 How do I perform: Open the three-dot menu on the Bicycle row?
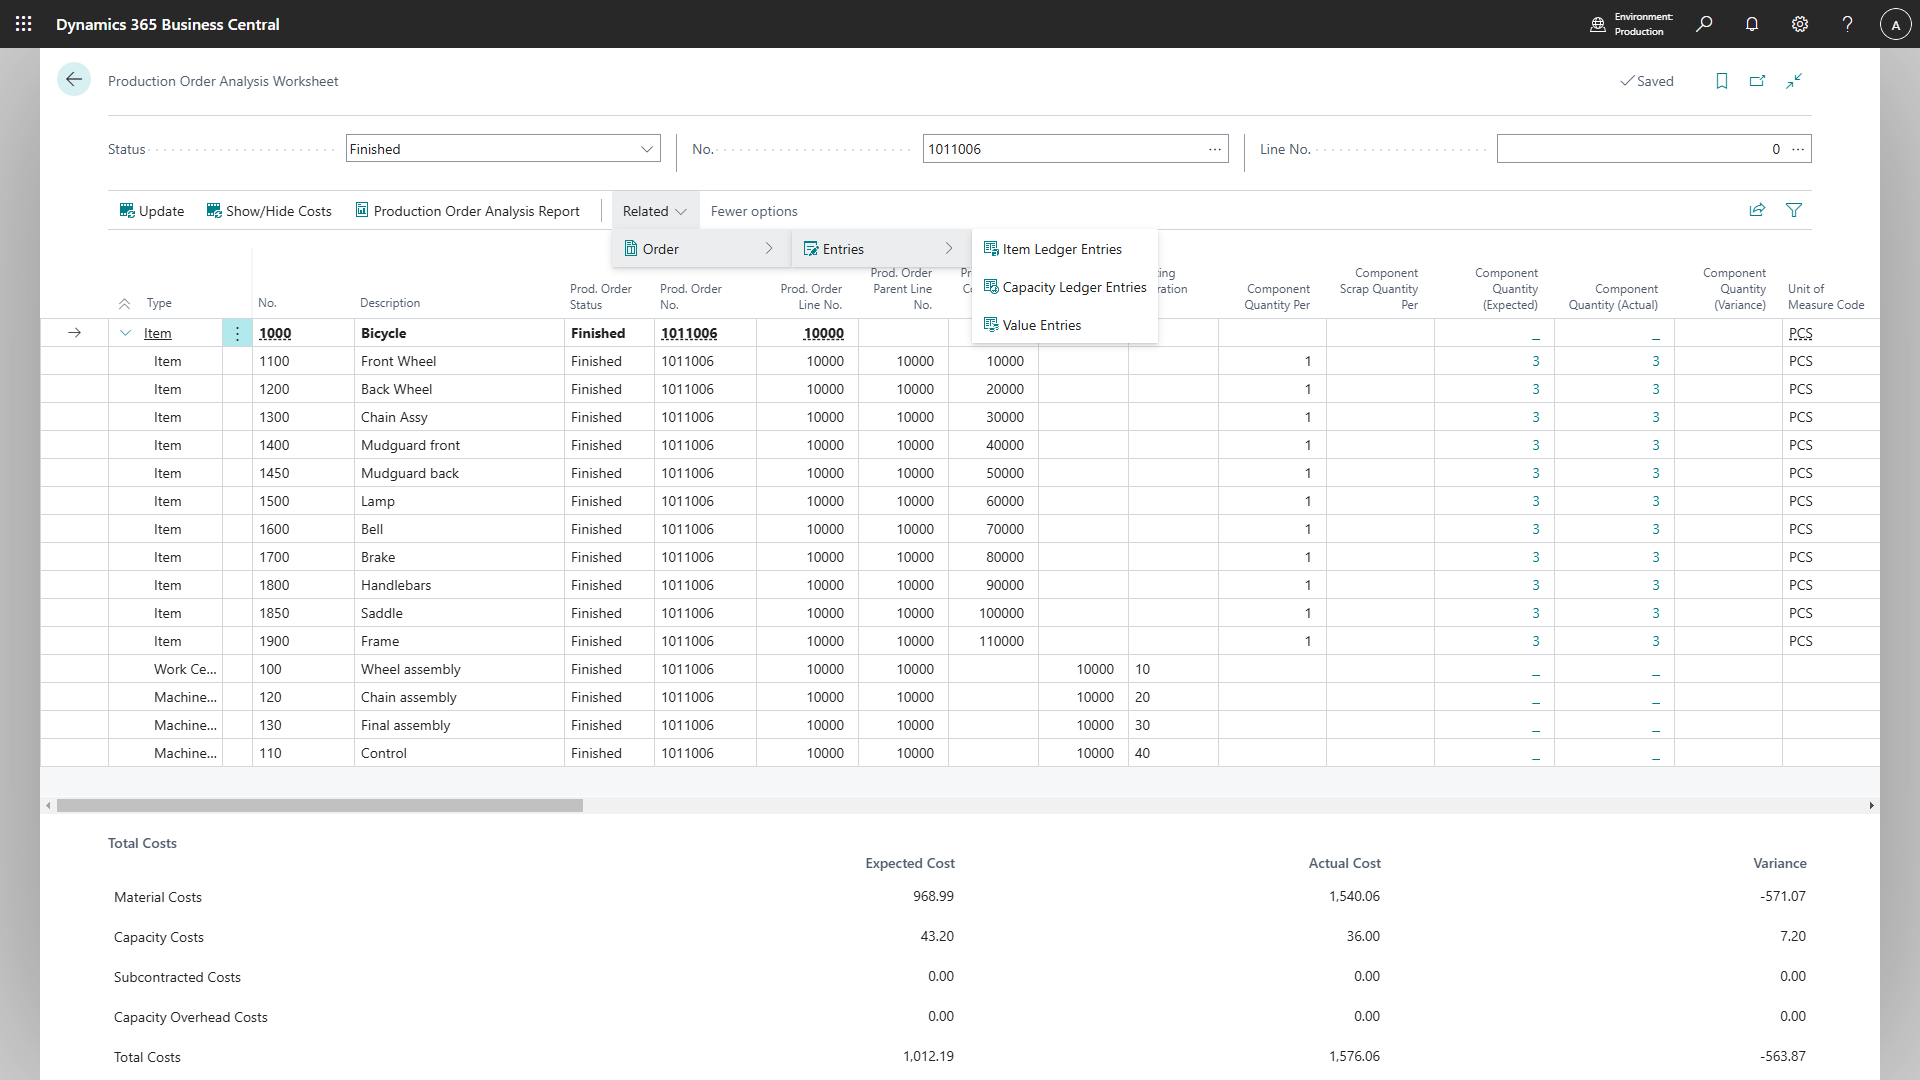237,333
